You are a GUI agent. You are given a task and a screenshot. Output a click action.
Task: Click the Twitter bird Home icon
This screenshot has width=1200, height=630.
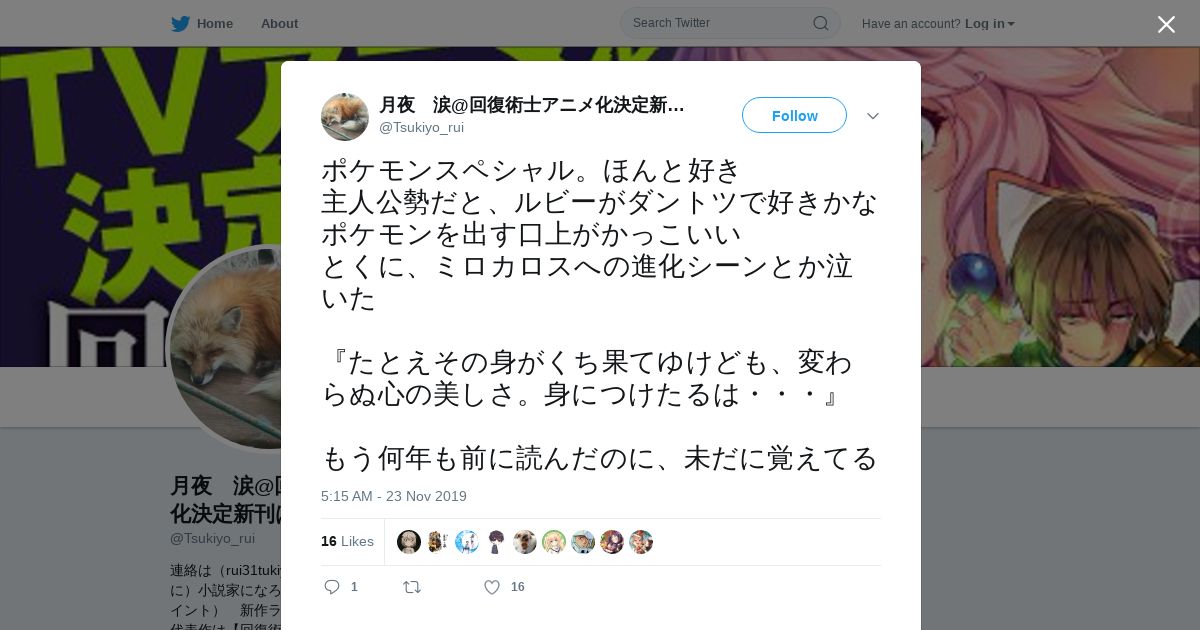tap(180, 24)
